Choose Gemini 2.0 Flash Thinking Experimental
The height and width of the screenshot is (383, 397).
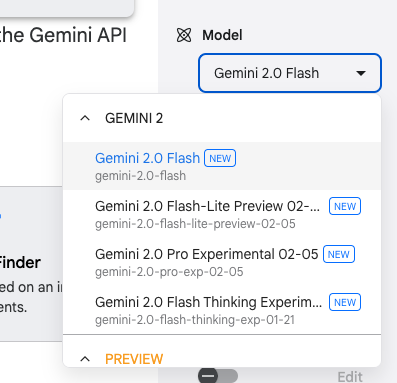coord(222,310)
